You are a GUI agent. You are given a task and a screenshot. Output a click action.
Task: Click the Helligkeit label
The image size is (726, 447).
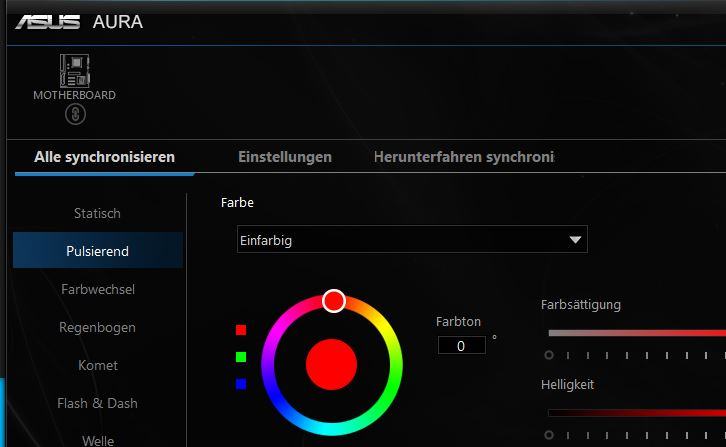[x=567, y=384]
